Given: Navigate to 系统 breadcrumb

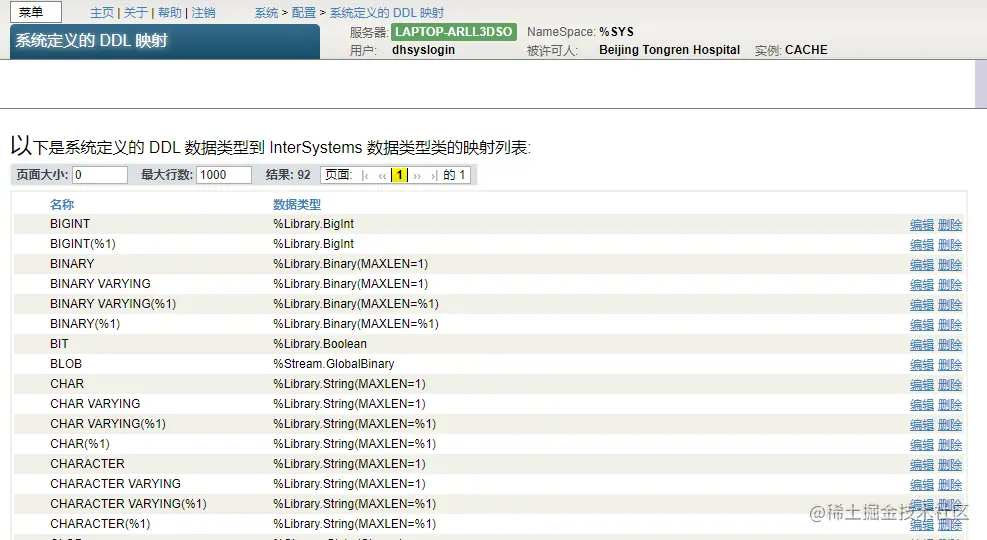Looking at the screenshot, I should (266, 13).
